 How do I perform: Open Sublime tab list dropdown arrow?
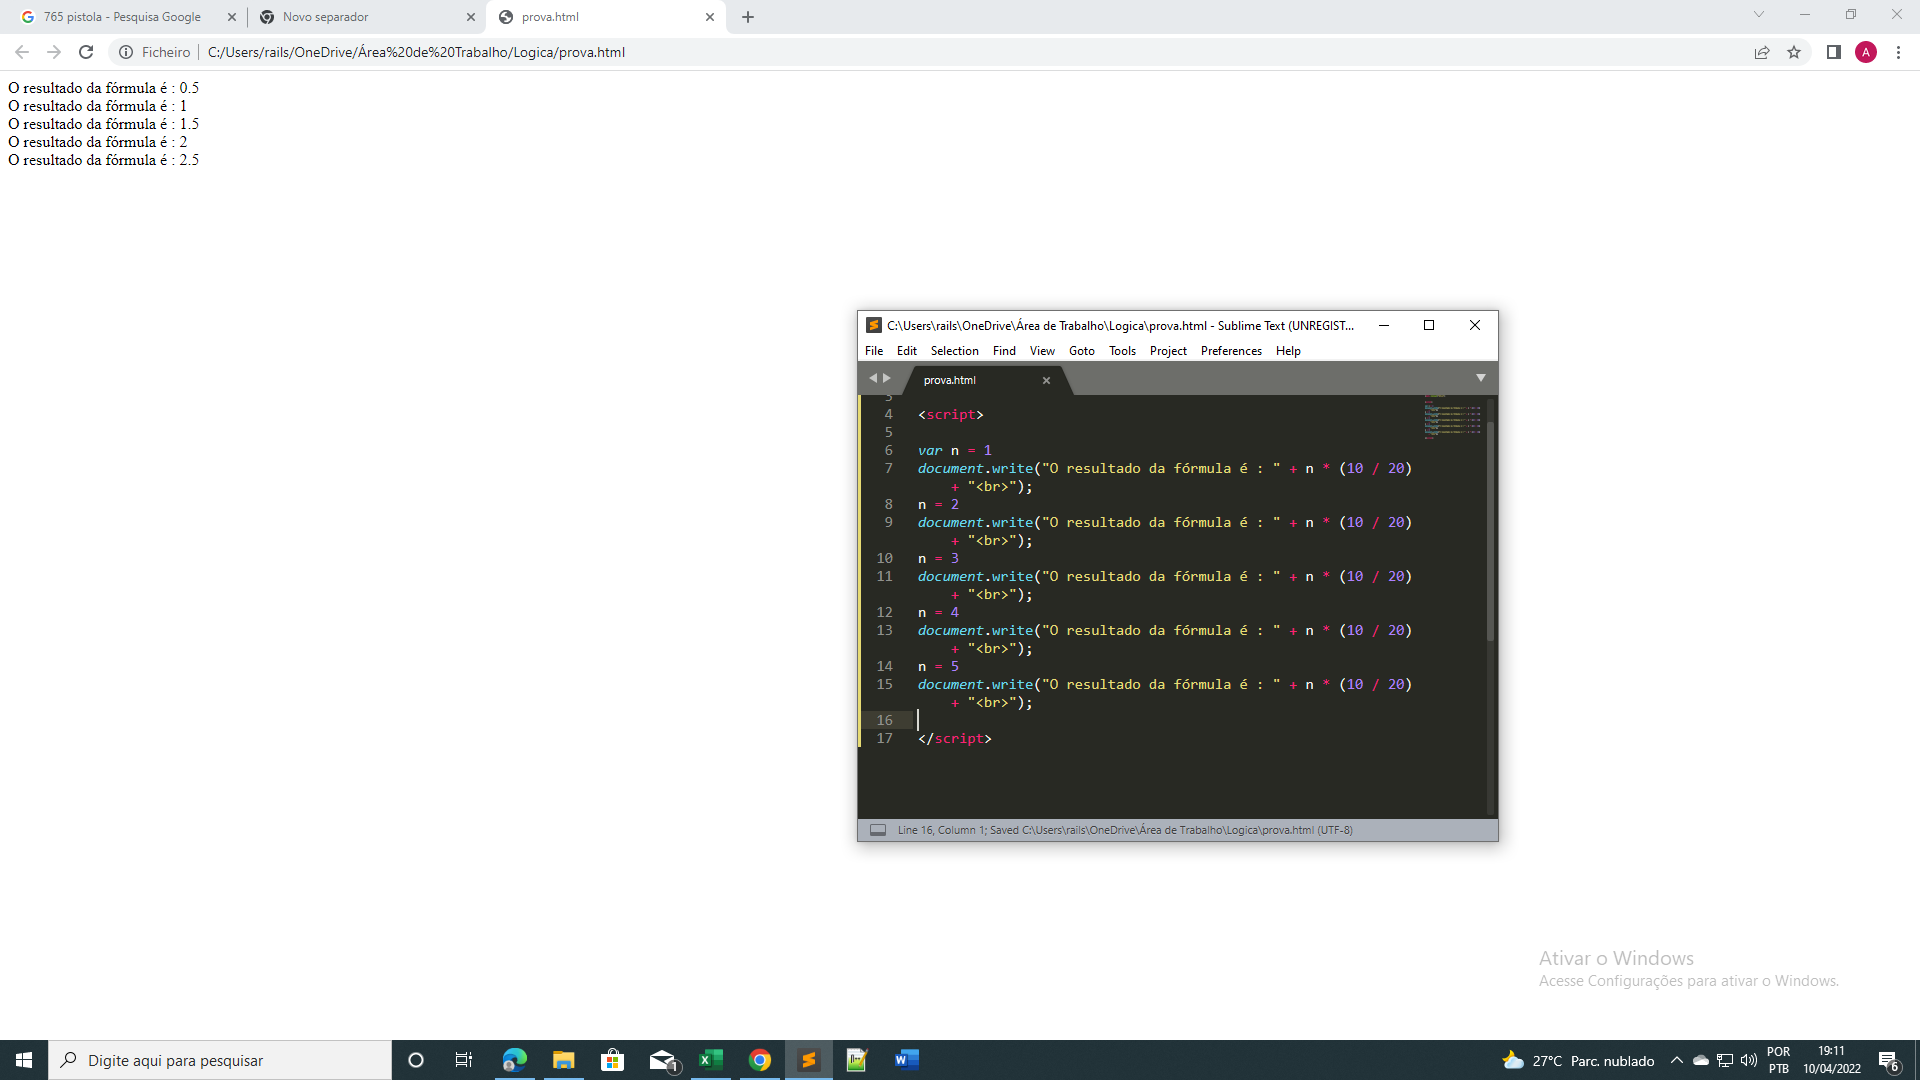point(1481,378)
